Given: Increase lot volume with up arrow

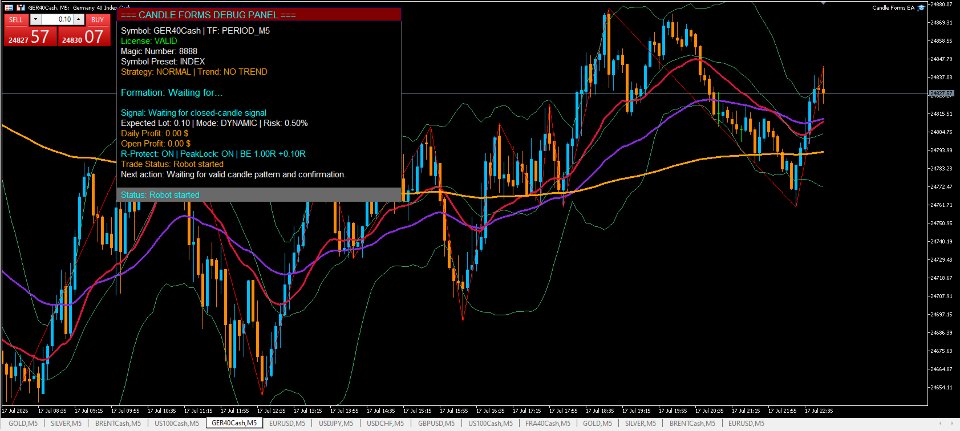Looking at the screenshot, I should [78, 19].
